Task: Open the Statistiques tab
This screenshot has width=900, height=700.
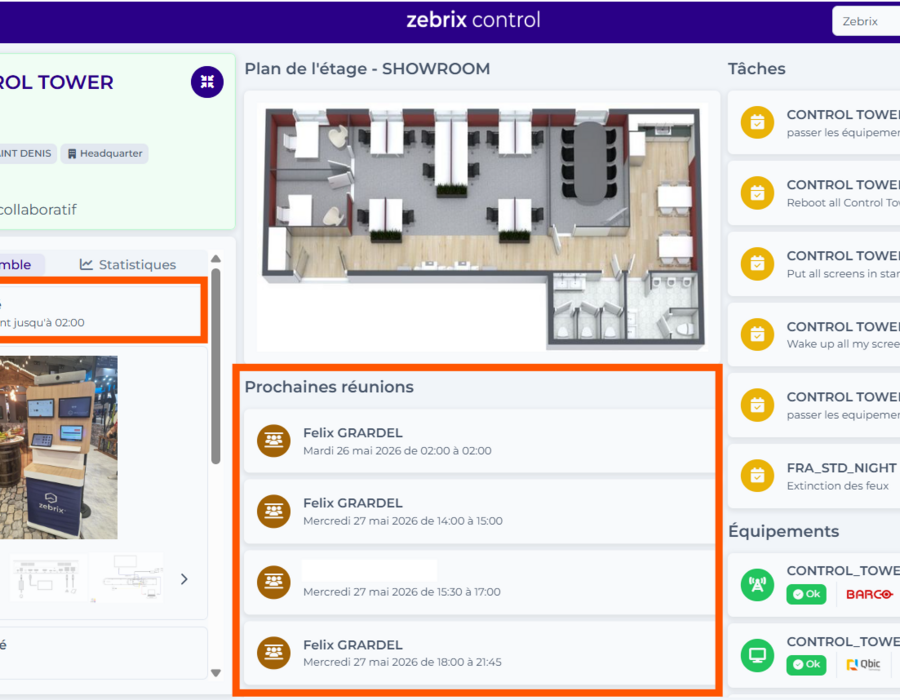Action: point(127,265)
